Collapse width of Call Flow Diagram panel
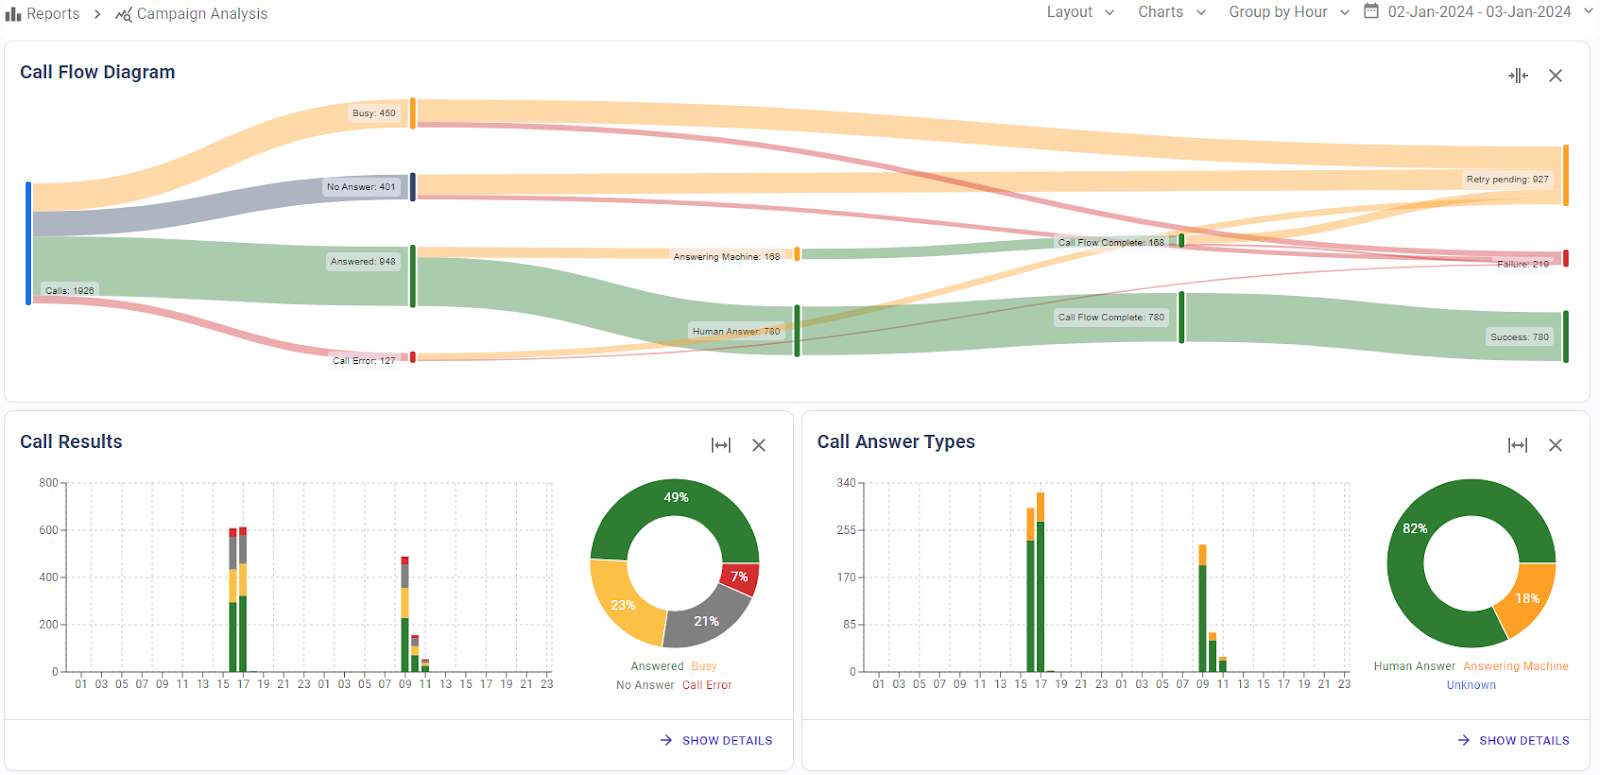This screenshot has height=775, width=1600. [1518, 75]
